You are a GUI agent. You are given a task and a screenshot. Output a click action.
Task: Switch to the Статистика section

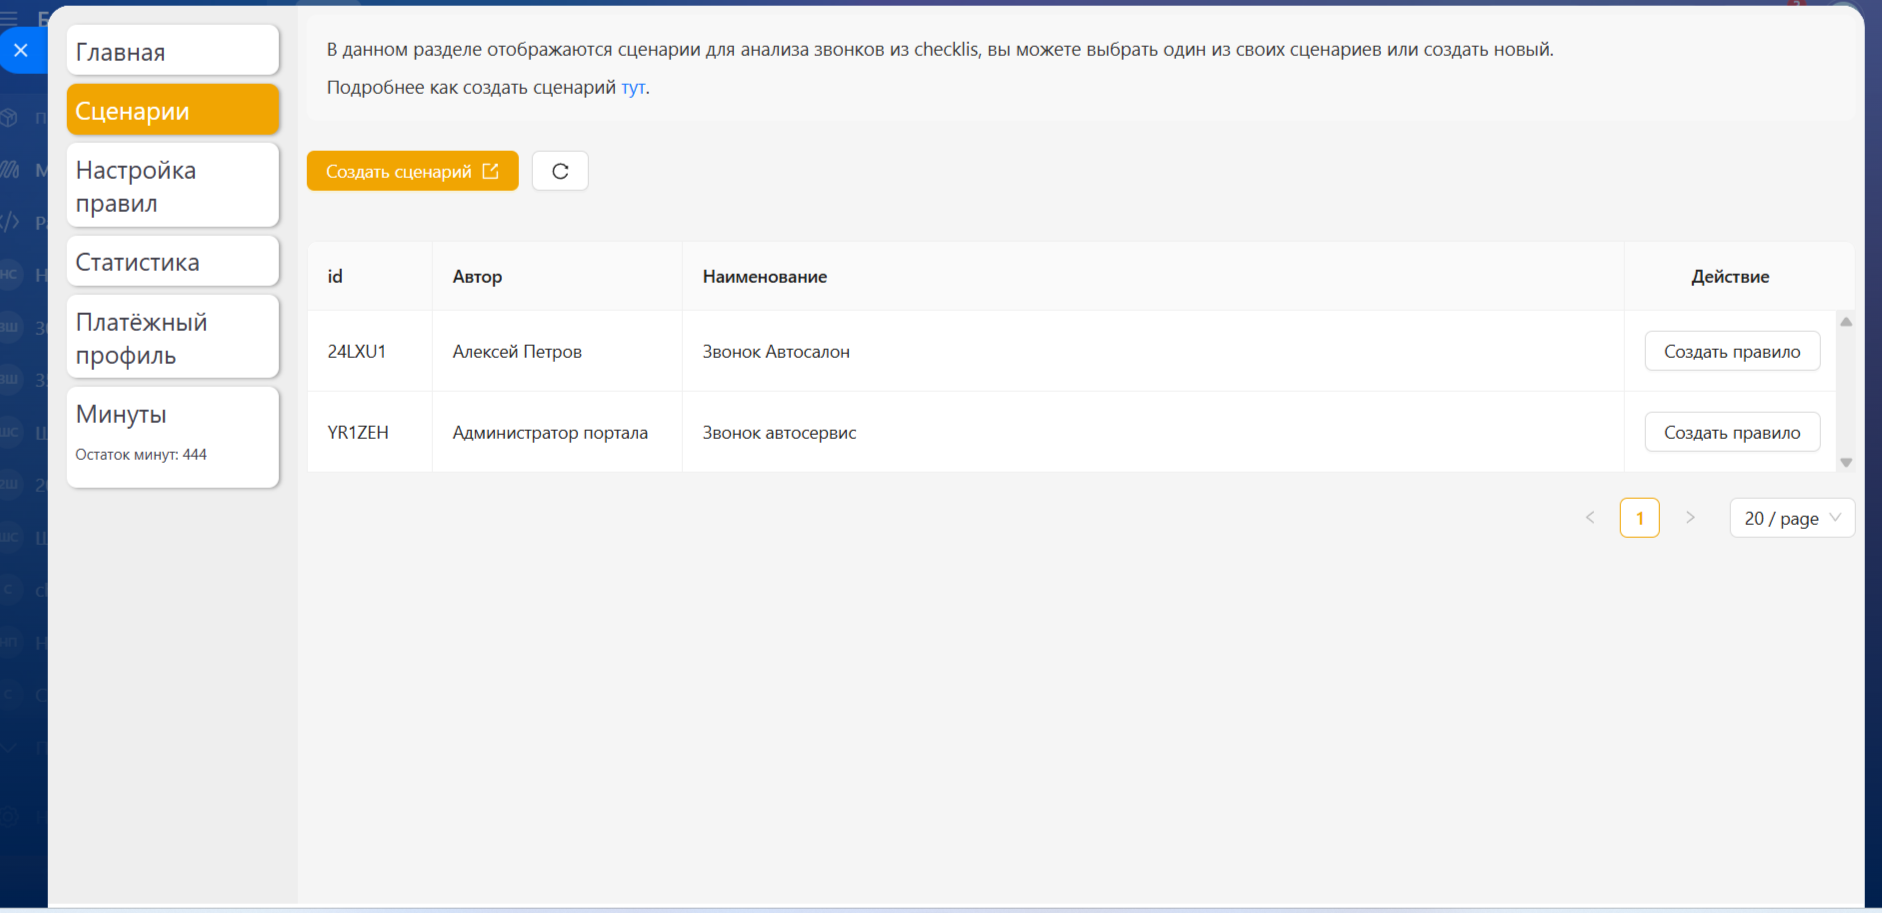coord(172,262)
